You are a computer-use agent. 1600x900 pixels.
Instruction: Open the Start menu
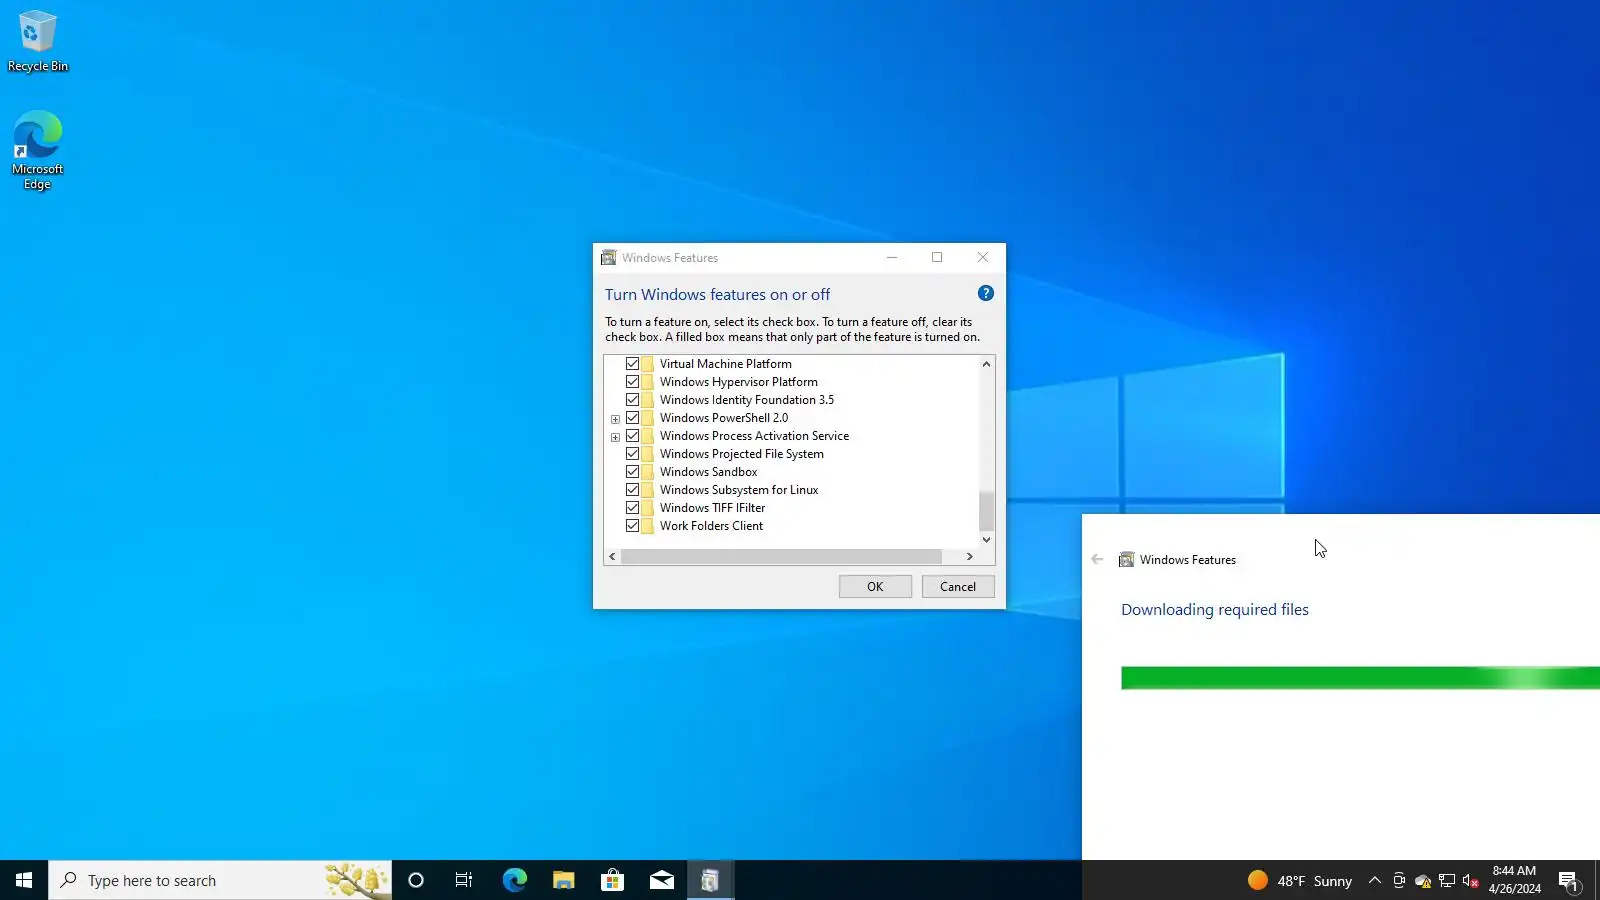(x=24, y=880)
